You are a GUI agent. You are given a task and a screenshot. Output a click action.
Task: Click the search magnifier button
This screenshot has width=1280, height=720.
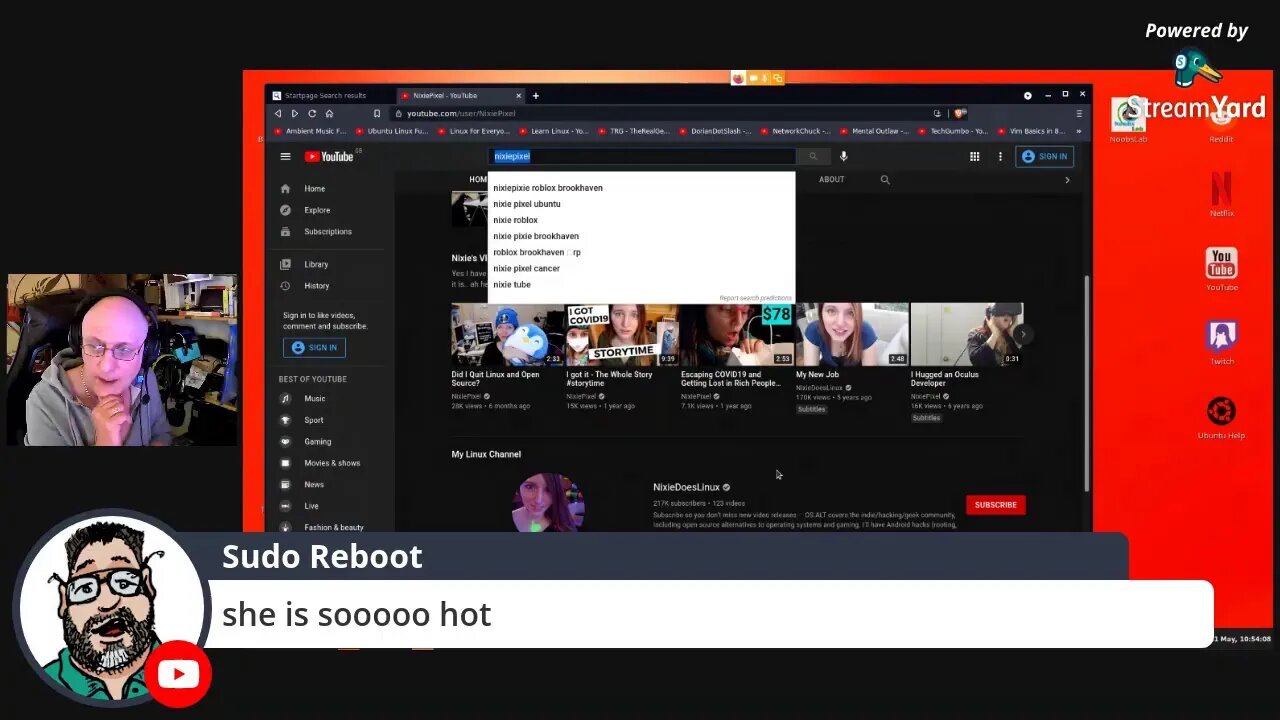click(x=813, y=156)
